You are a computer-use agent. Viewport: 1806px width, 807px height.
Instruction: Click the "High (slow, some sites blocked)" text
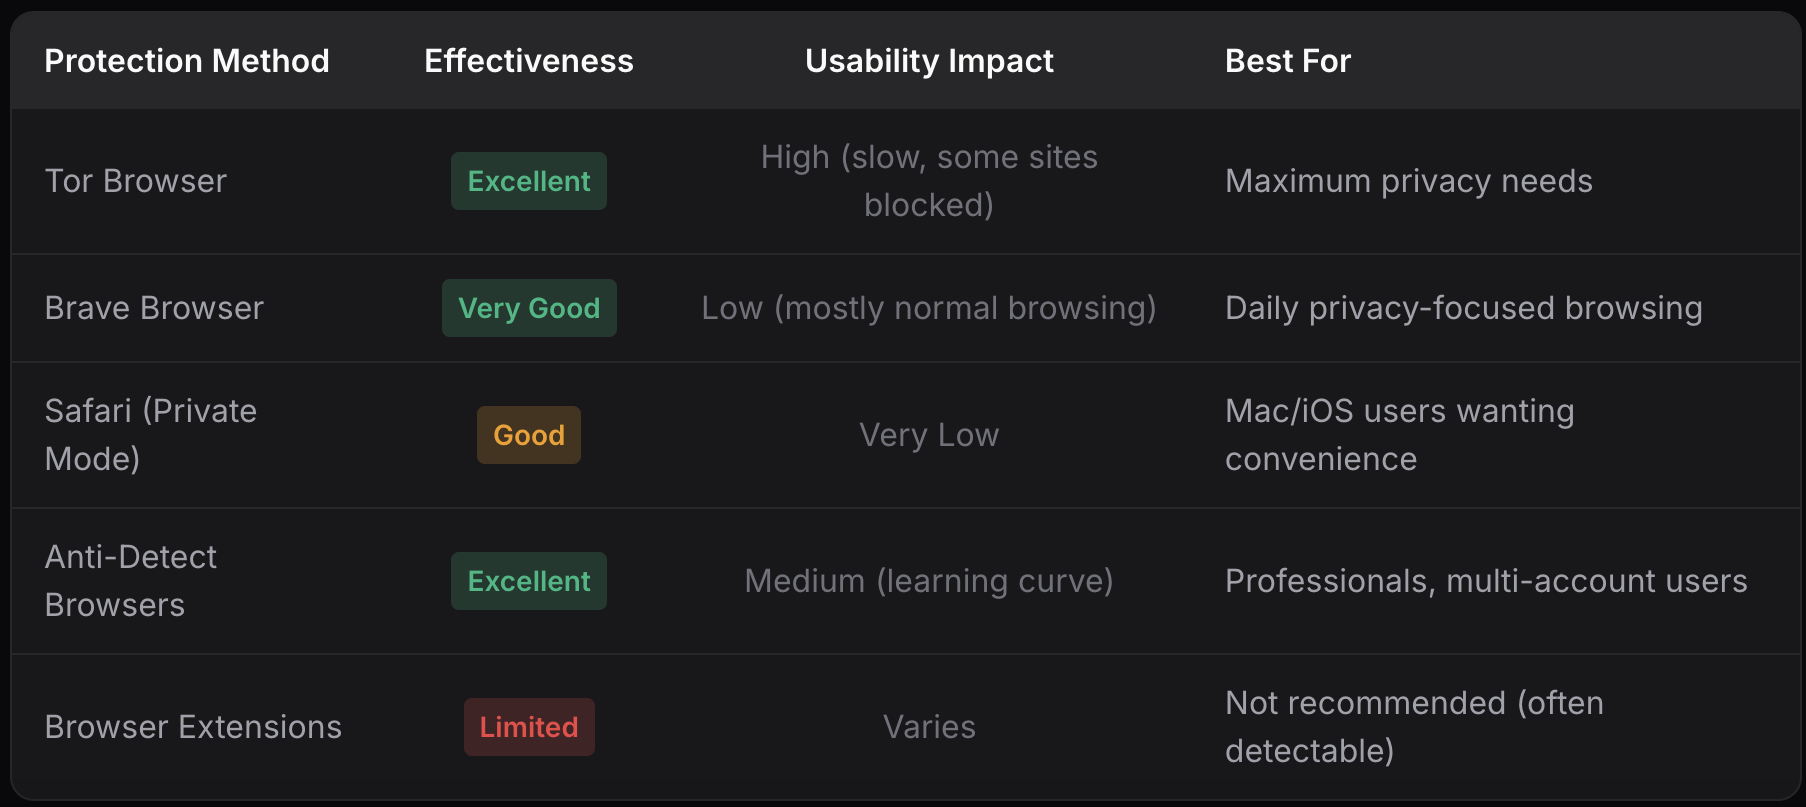[929, 181]
